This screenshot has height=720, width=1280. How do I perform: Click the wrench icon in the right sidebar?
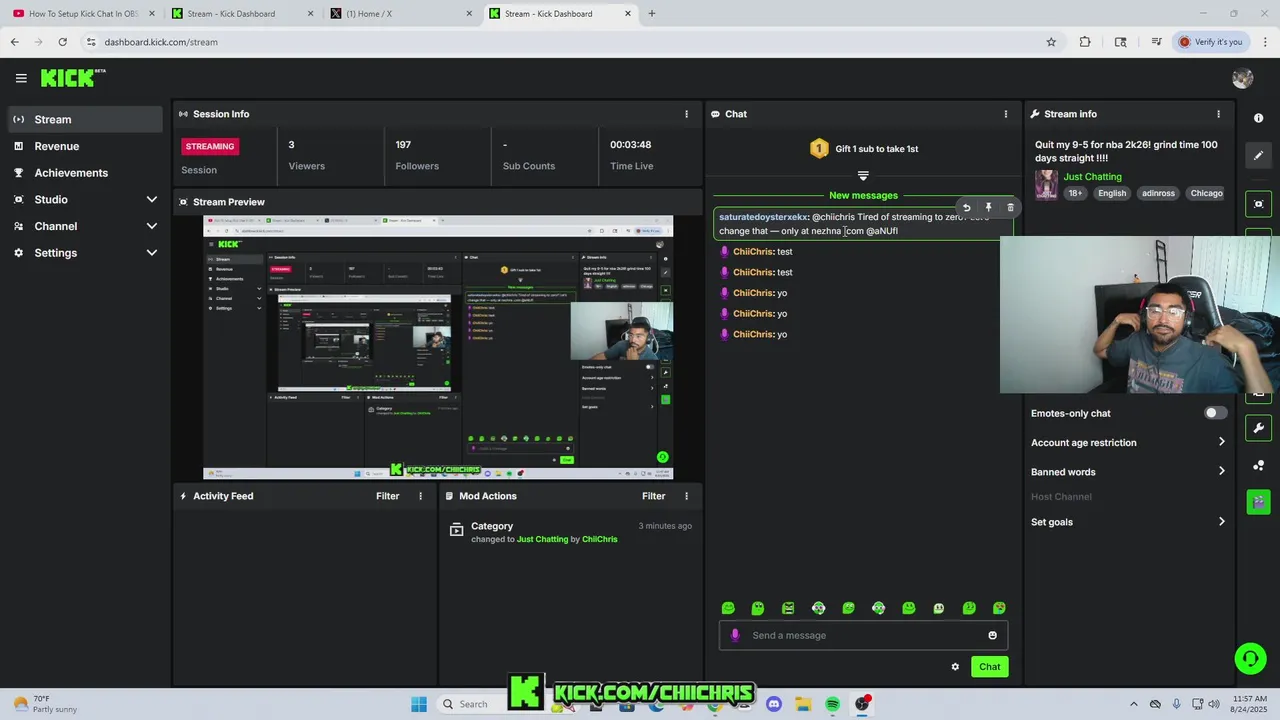[x=1258, y=428]
